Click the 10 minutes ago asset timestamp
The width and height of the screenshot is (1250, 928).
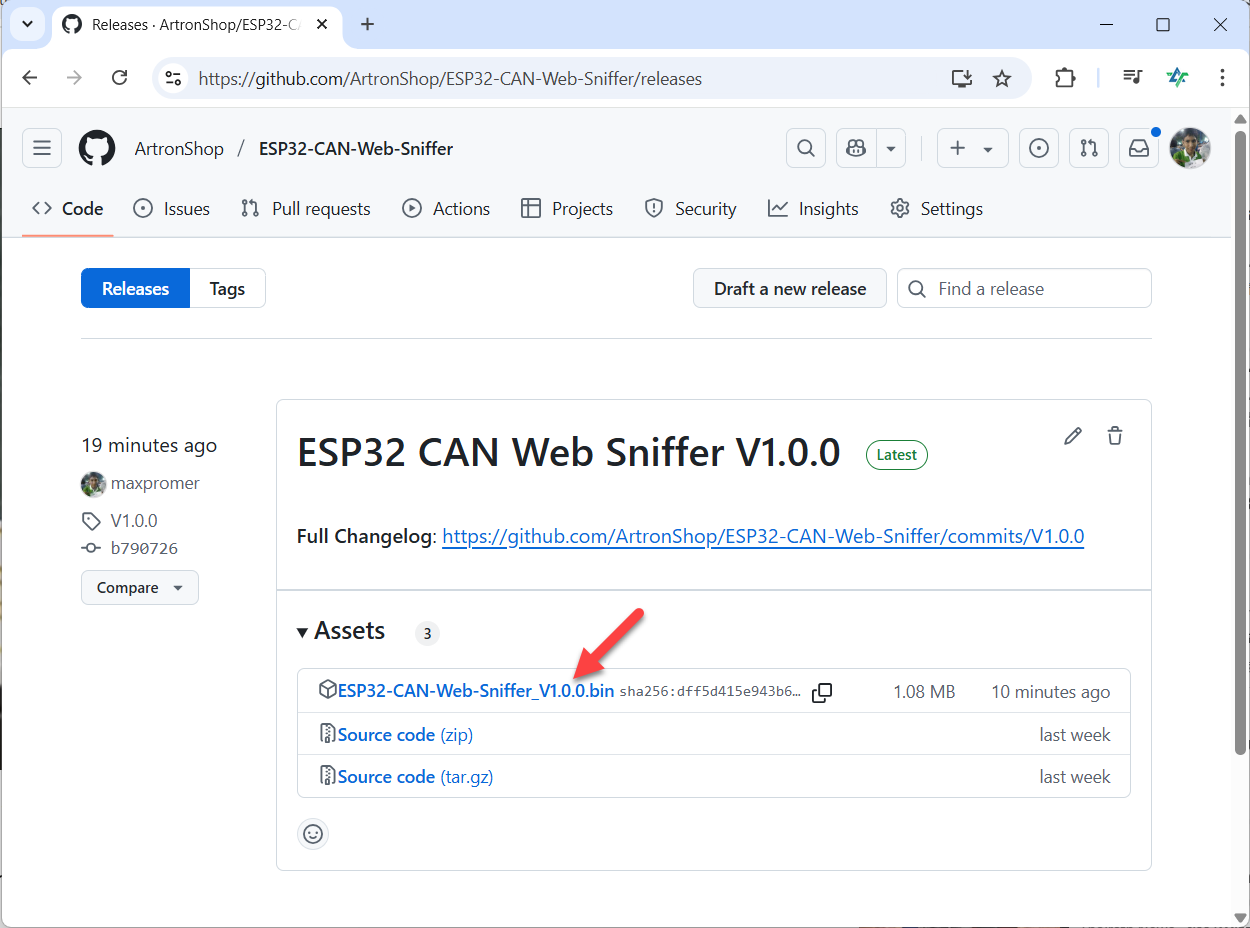1050,692
